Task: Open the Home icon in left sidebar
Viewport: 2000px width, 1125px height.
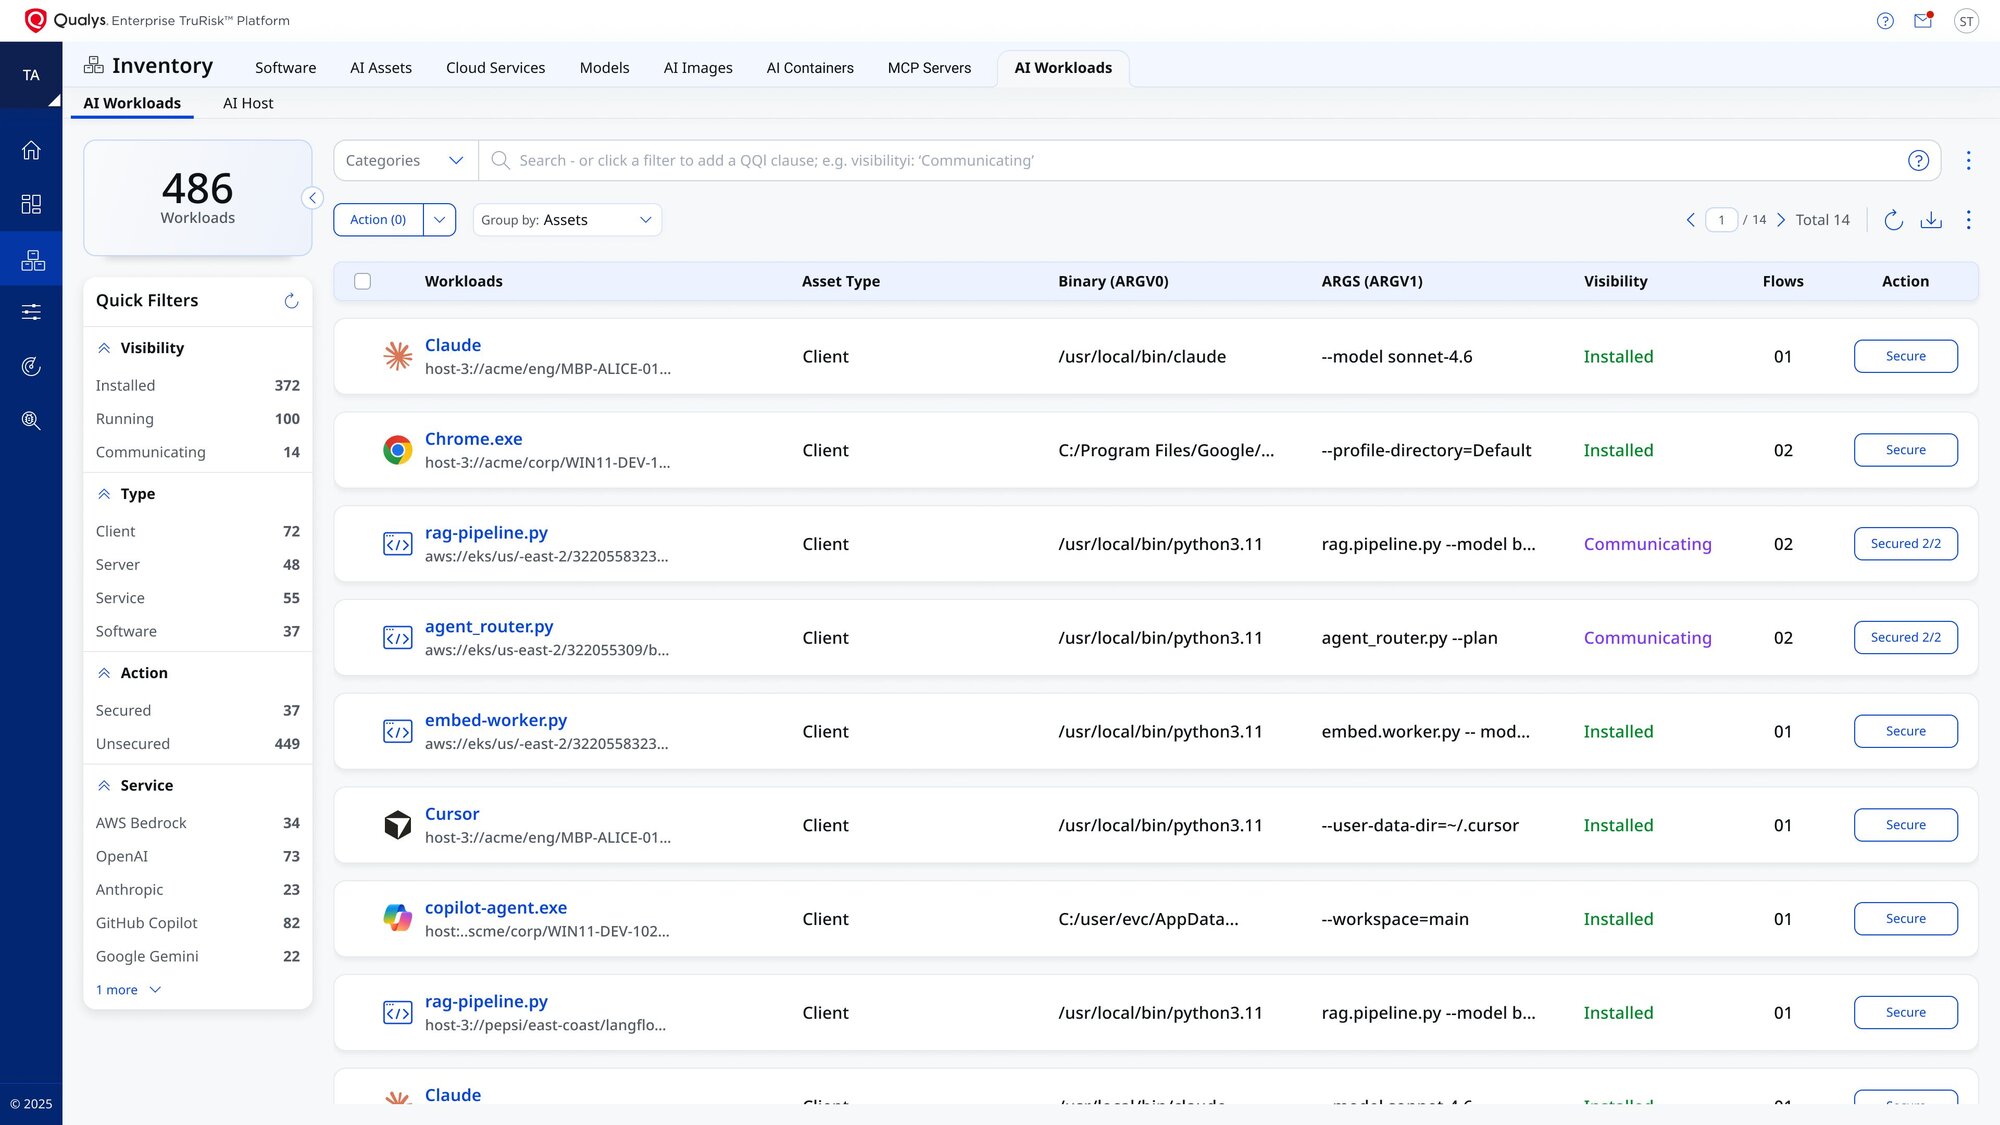Action: click(x=31, y=150)
